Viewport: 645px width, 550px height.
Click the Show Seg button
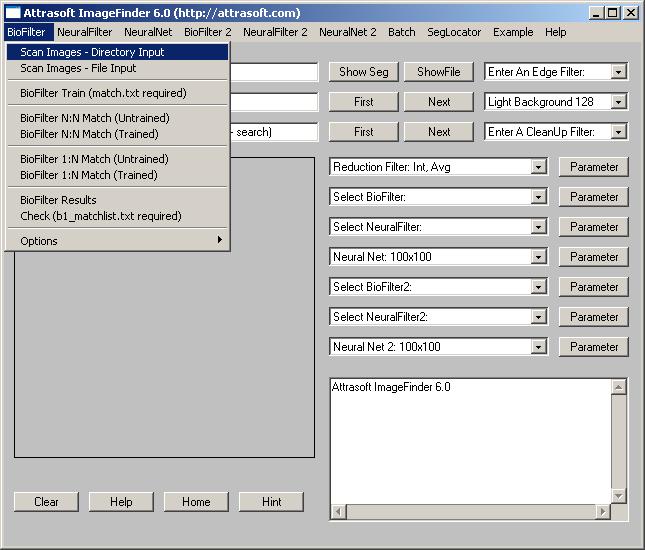tap(364, 72)
